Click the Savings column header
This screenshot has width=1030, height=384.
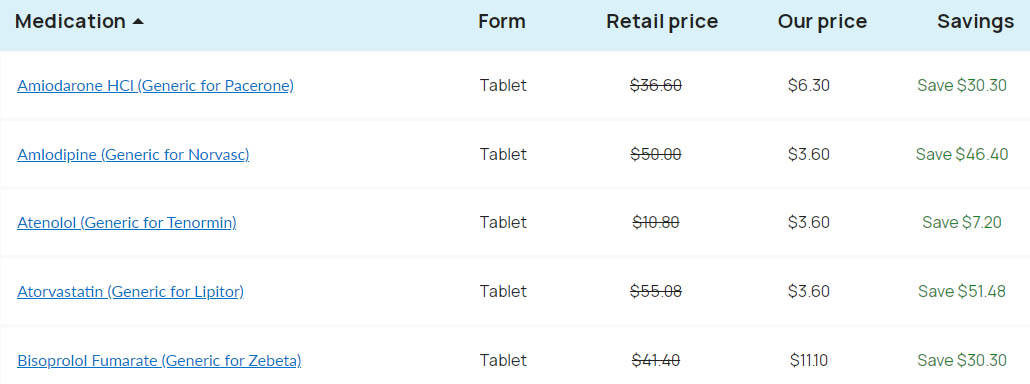pos(975,22)
